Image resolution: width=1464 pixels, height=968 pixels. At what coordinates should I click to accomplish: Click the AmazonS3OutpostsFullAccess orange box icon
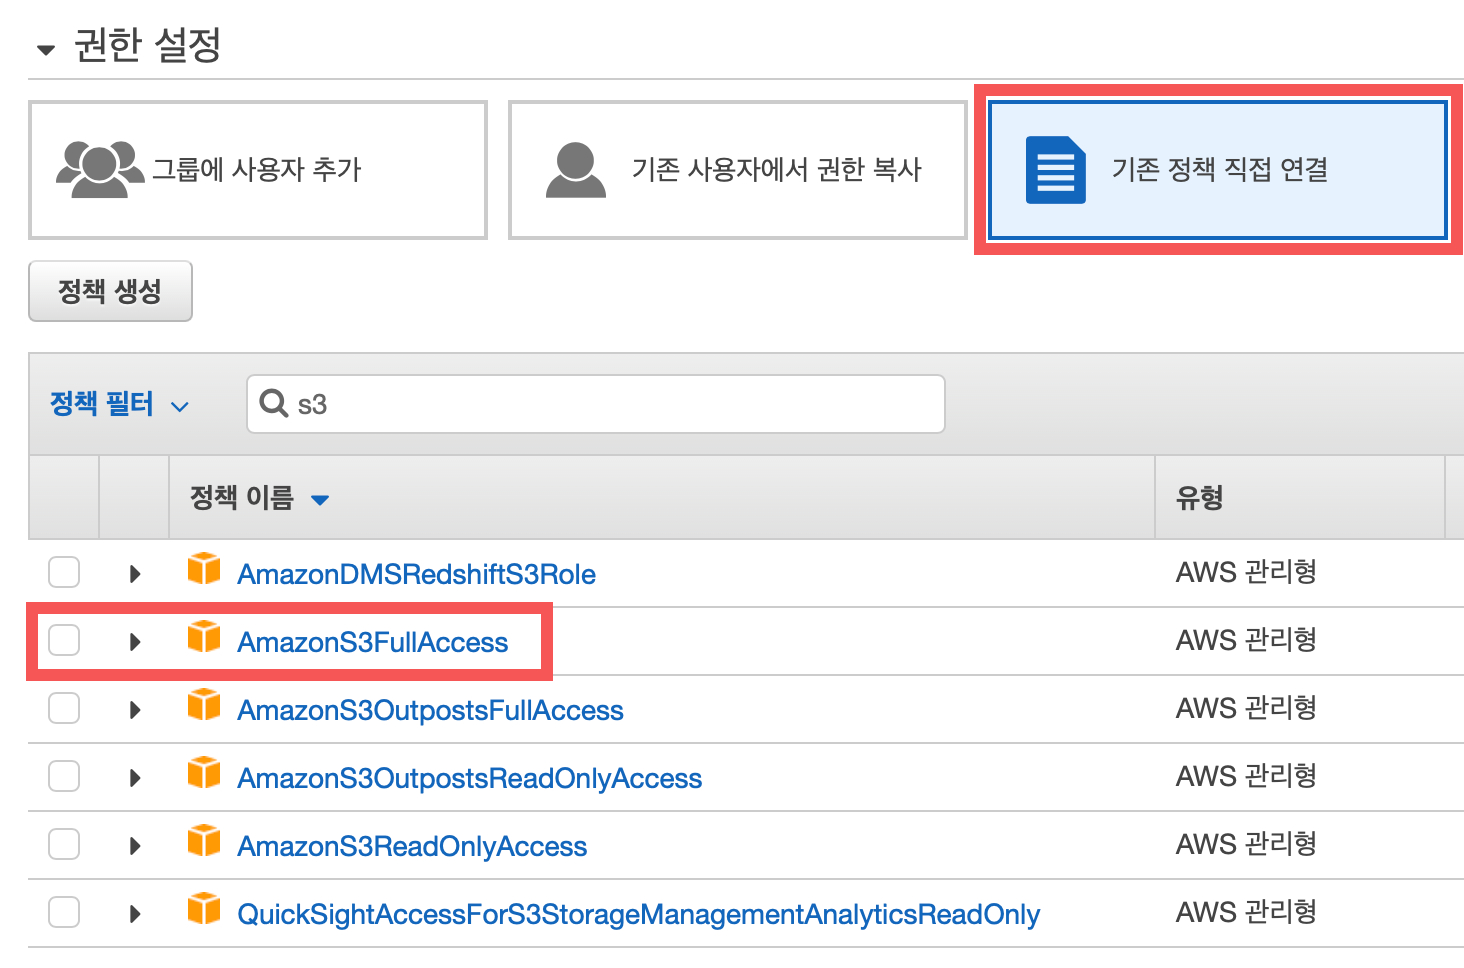point(204,705)
